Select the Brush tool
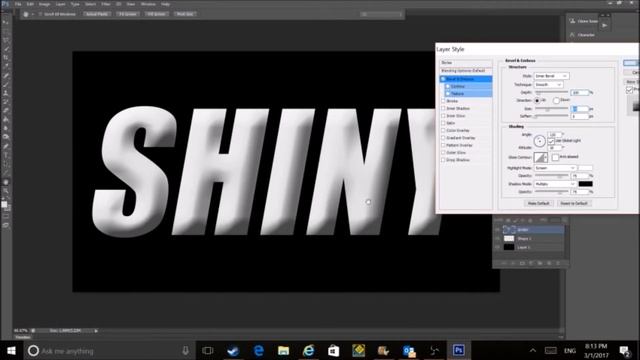Viewport: 640px width, 360px height. (x=6, y=84)
